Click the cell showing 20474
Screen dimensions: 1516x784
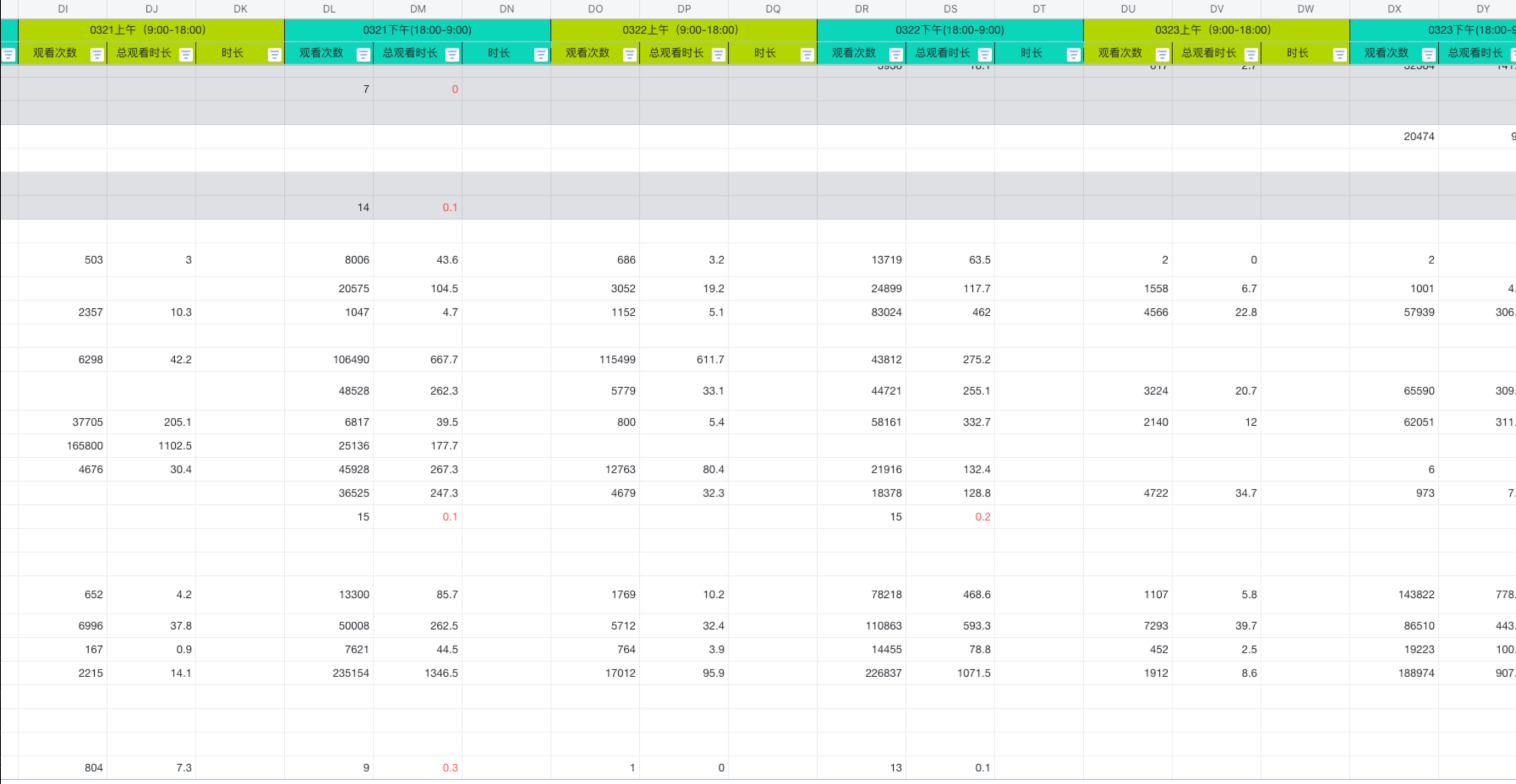click(1394, 136)
